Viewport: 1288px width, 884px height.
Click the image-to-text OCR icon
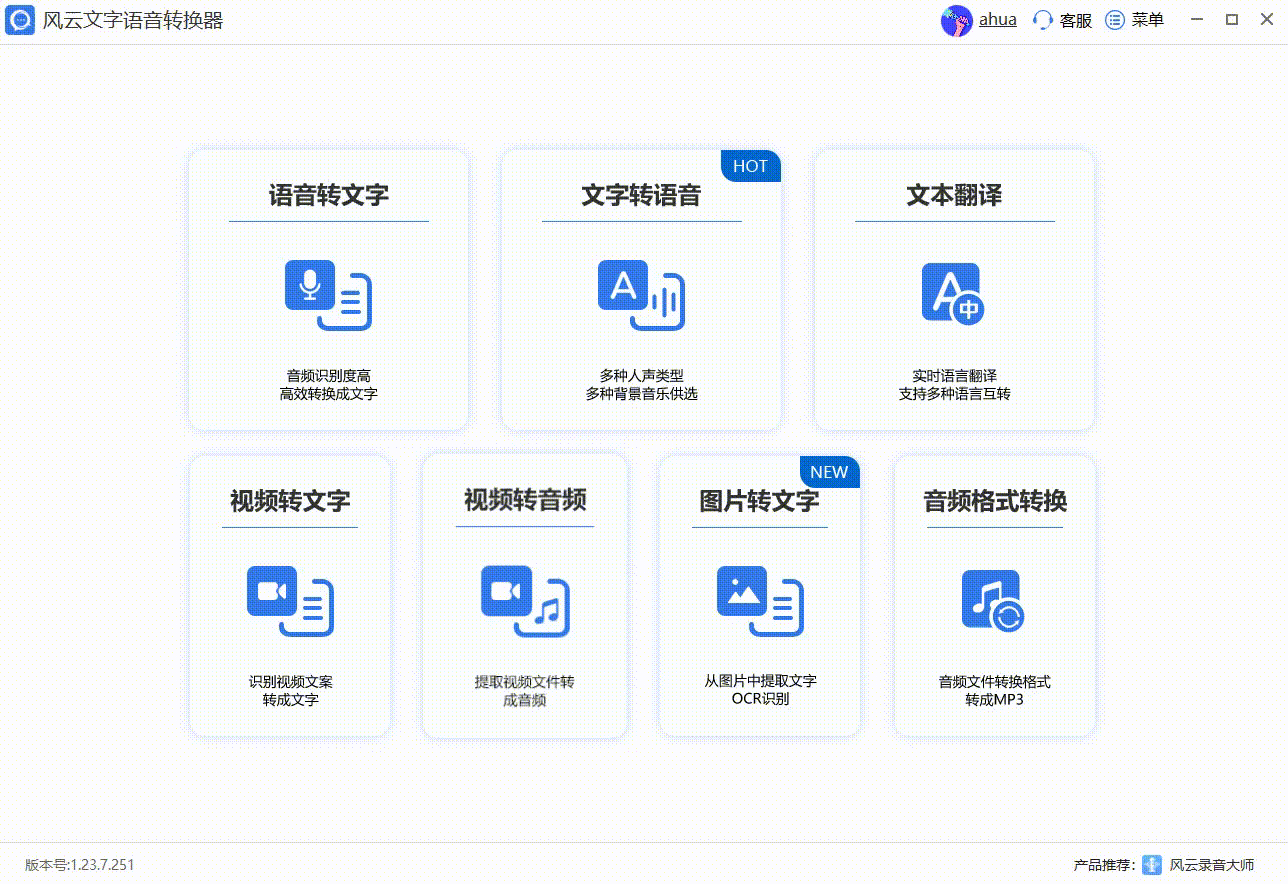tap(760, 601)
